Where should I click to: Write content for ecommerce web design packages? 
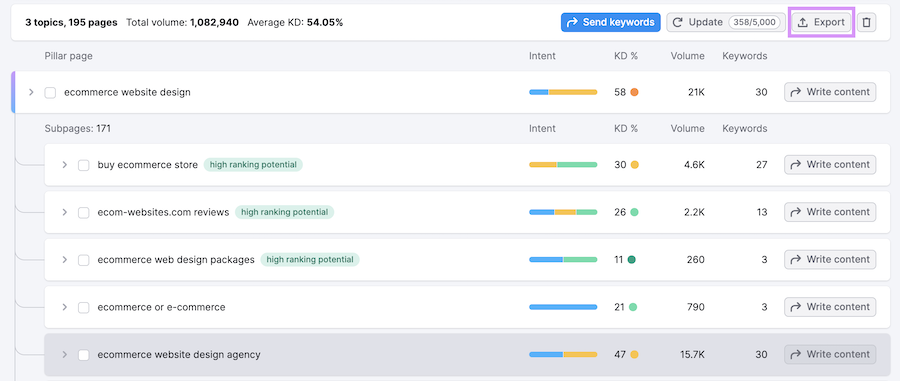coord(830,259)
